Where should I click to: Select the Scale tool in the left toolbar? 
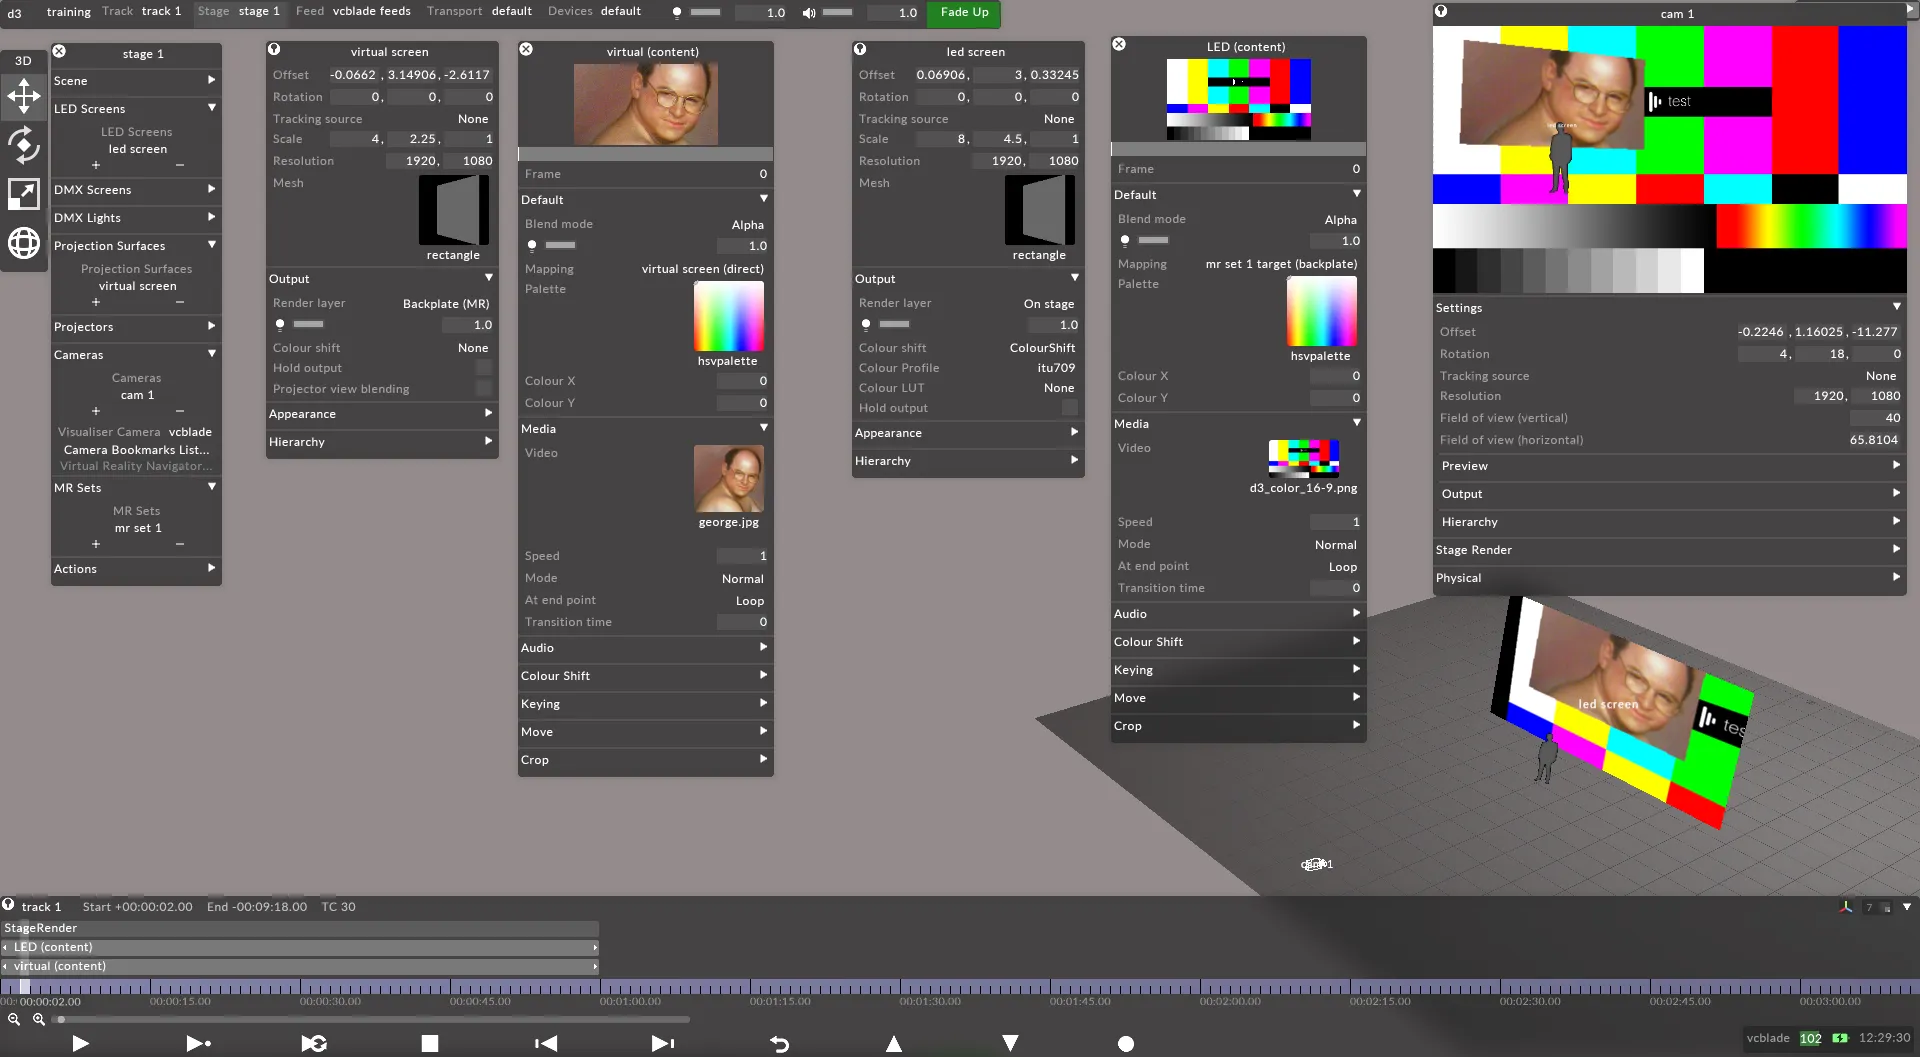[x=23, y=194]
